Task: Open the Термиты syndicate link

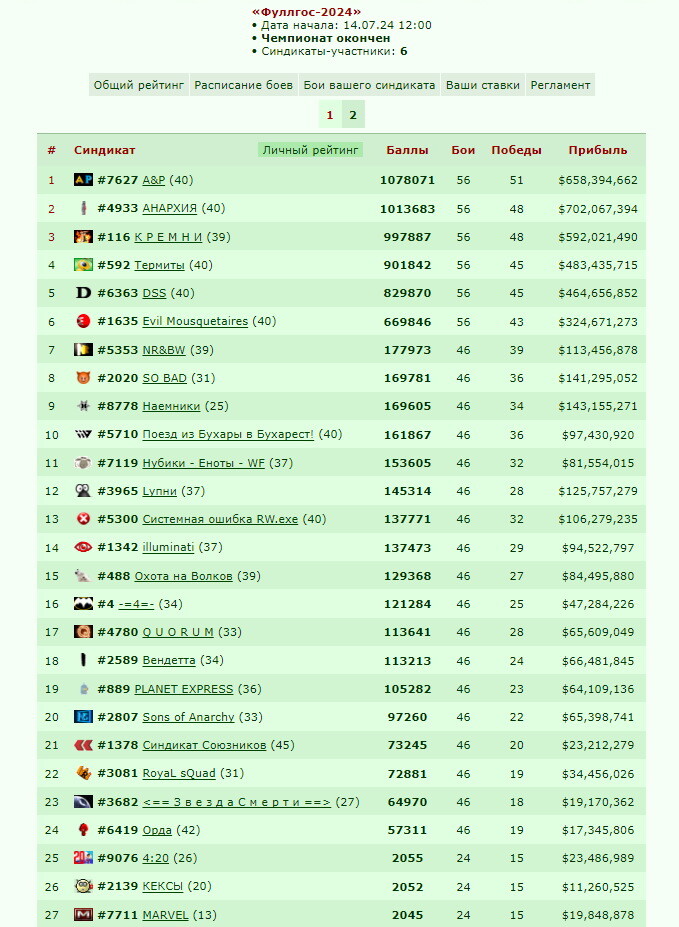Action: [x=160, y=265]
